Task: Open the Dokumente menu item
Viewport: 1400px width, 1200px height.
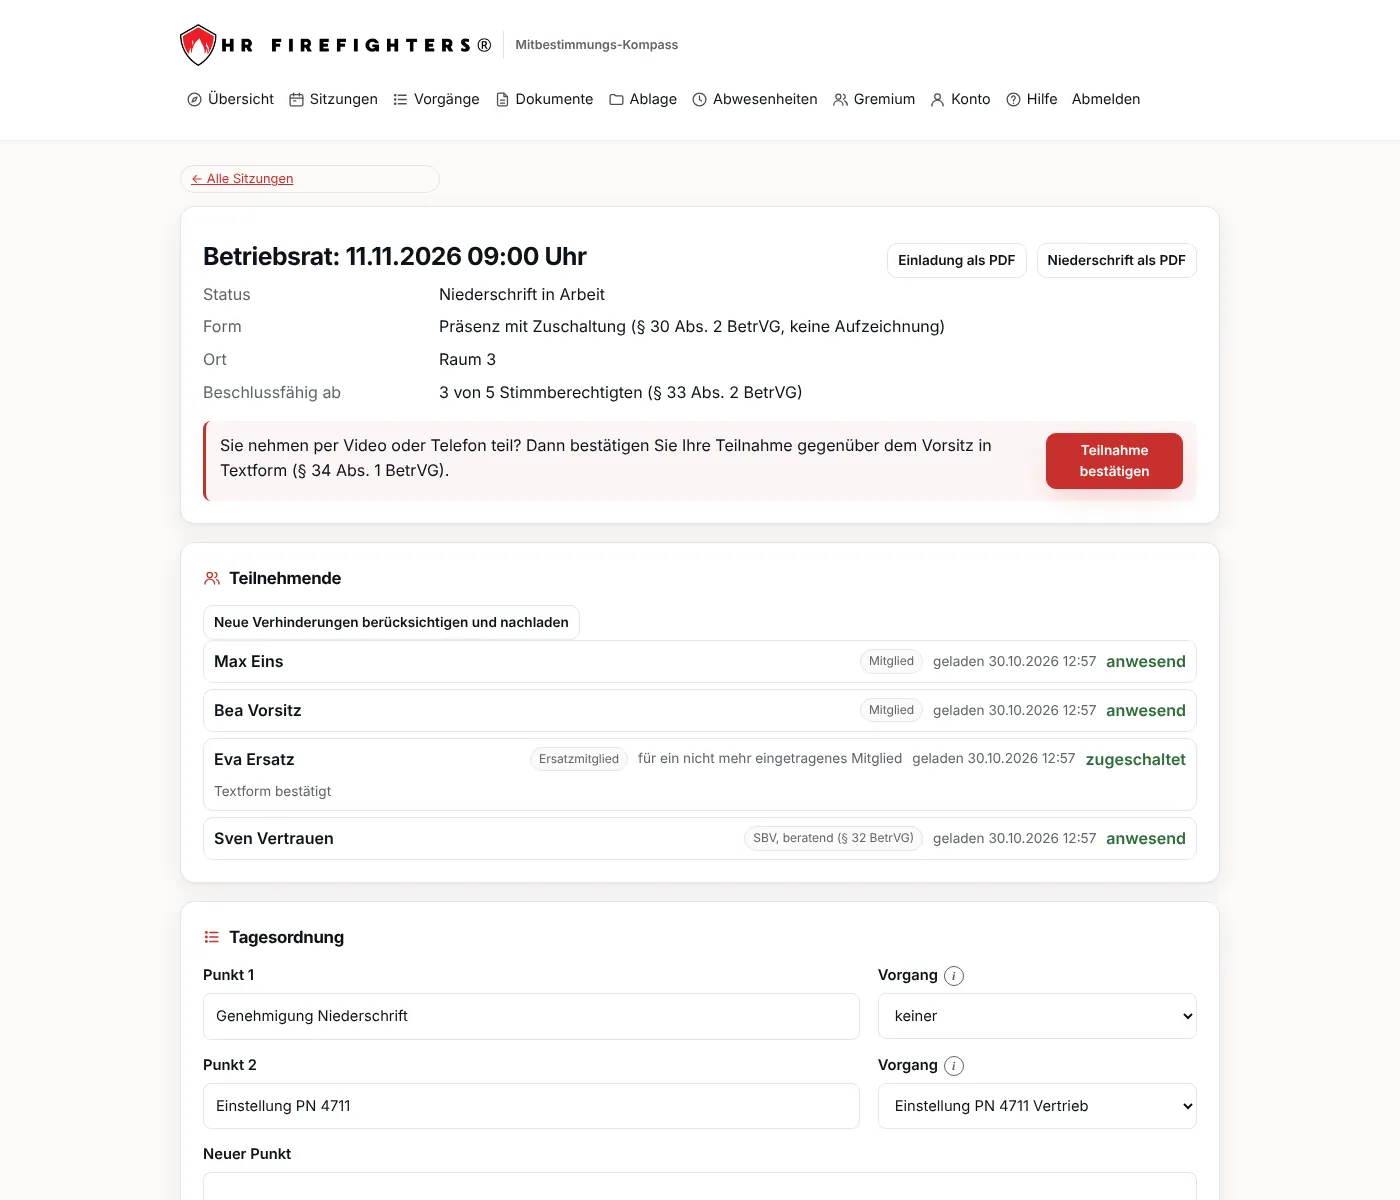Action: coord(544,99)
